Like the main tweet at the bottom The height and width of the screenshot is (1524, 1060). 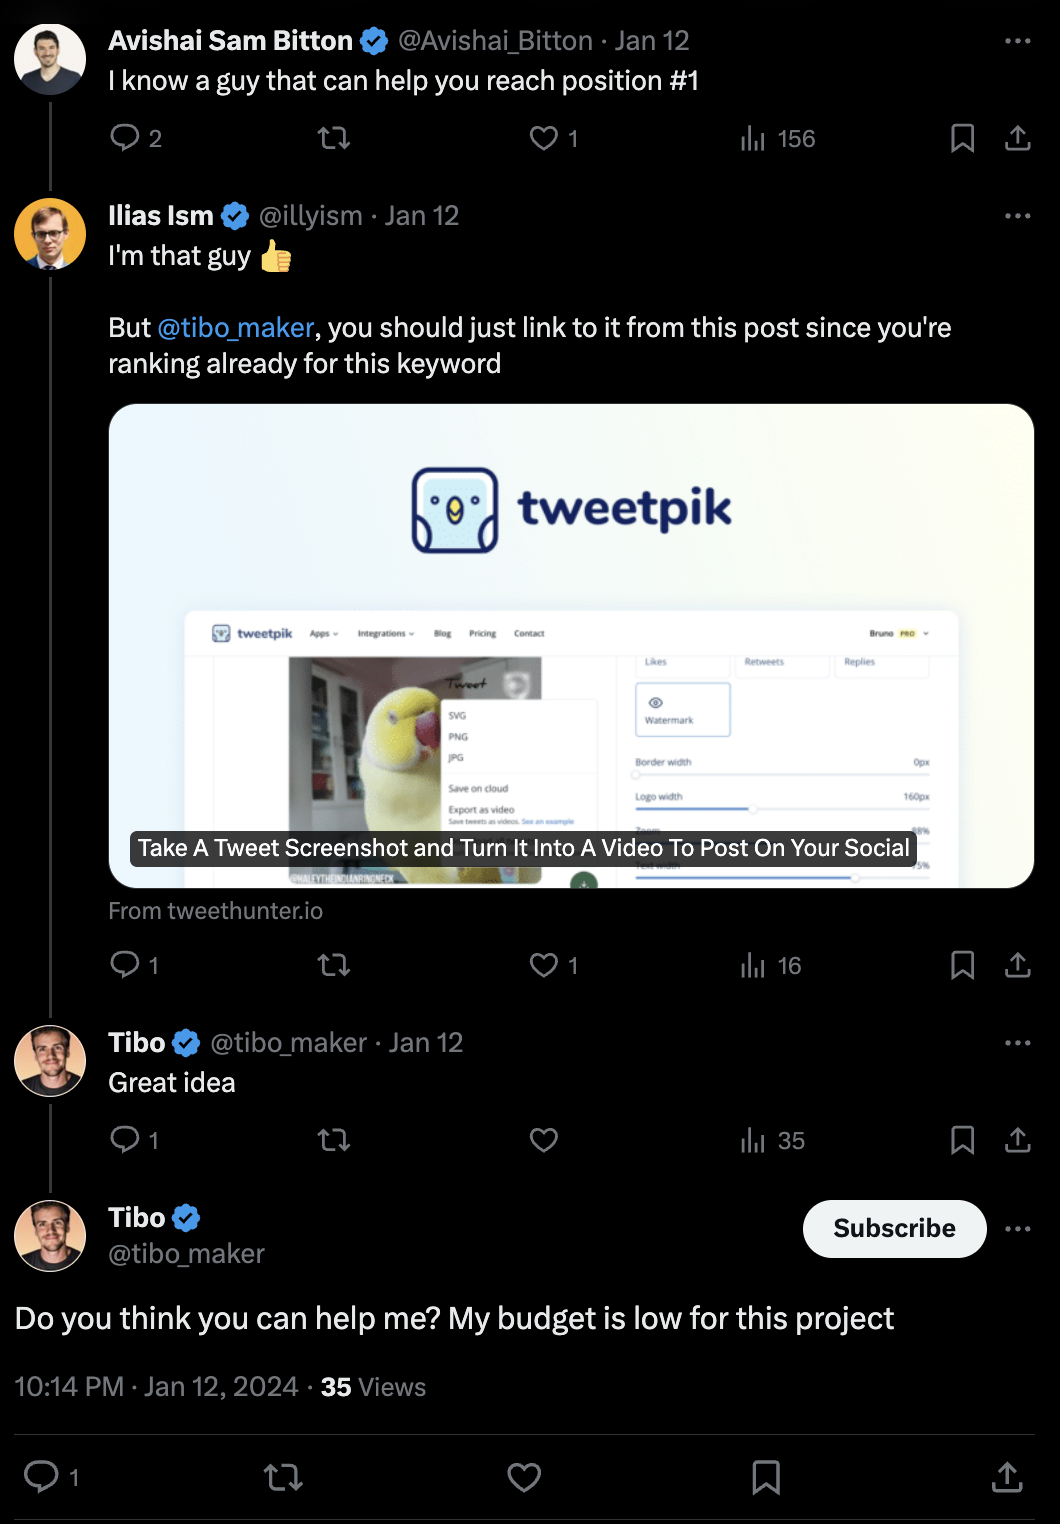pos(524,1477)
